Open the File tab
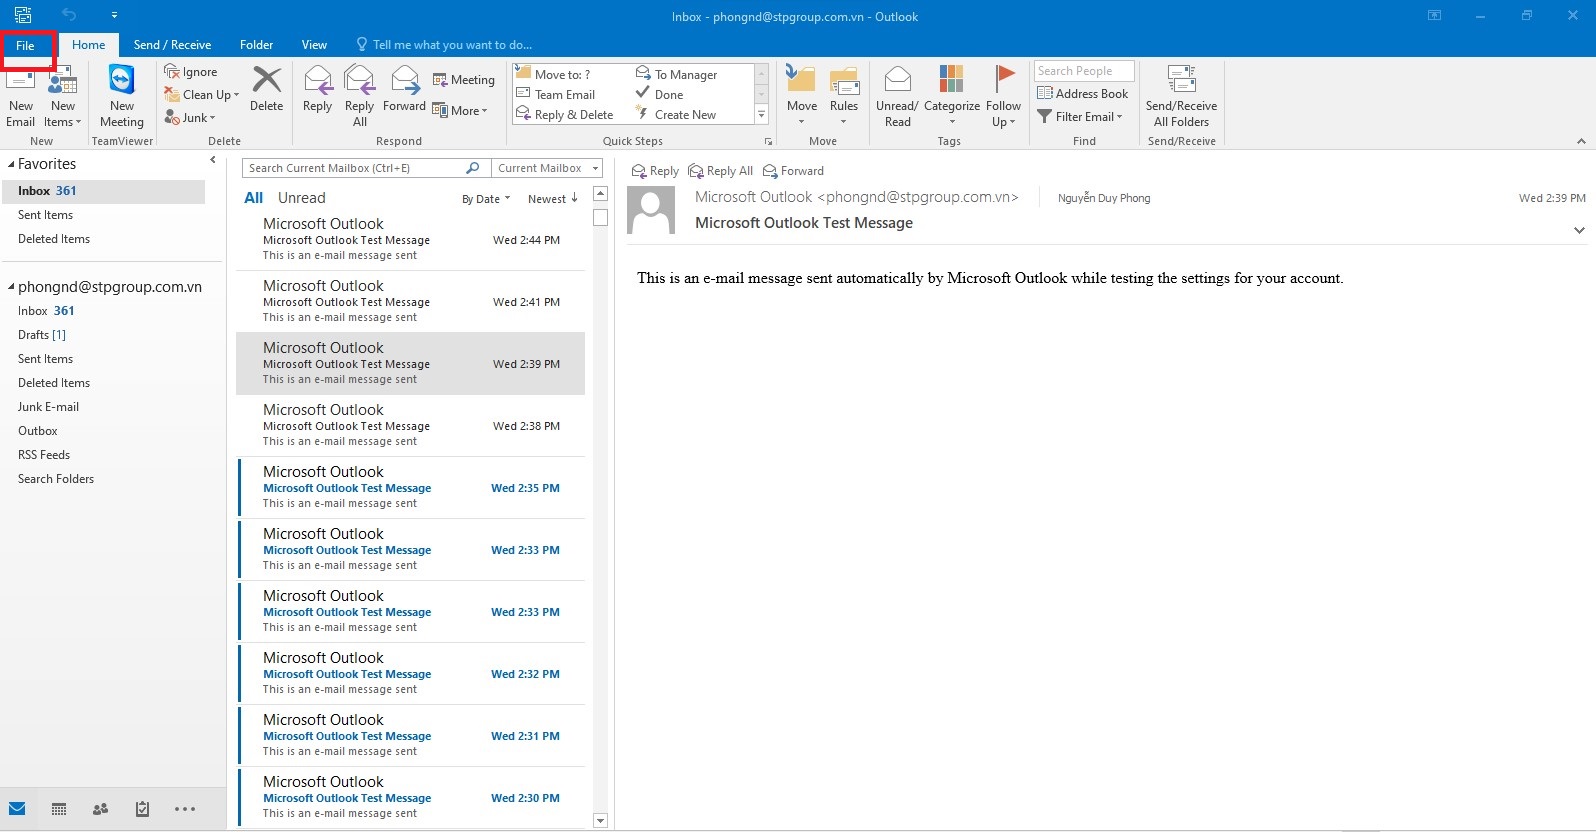 [x=25, y=45]
